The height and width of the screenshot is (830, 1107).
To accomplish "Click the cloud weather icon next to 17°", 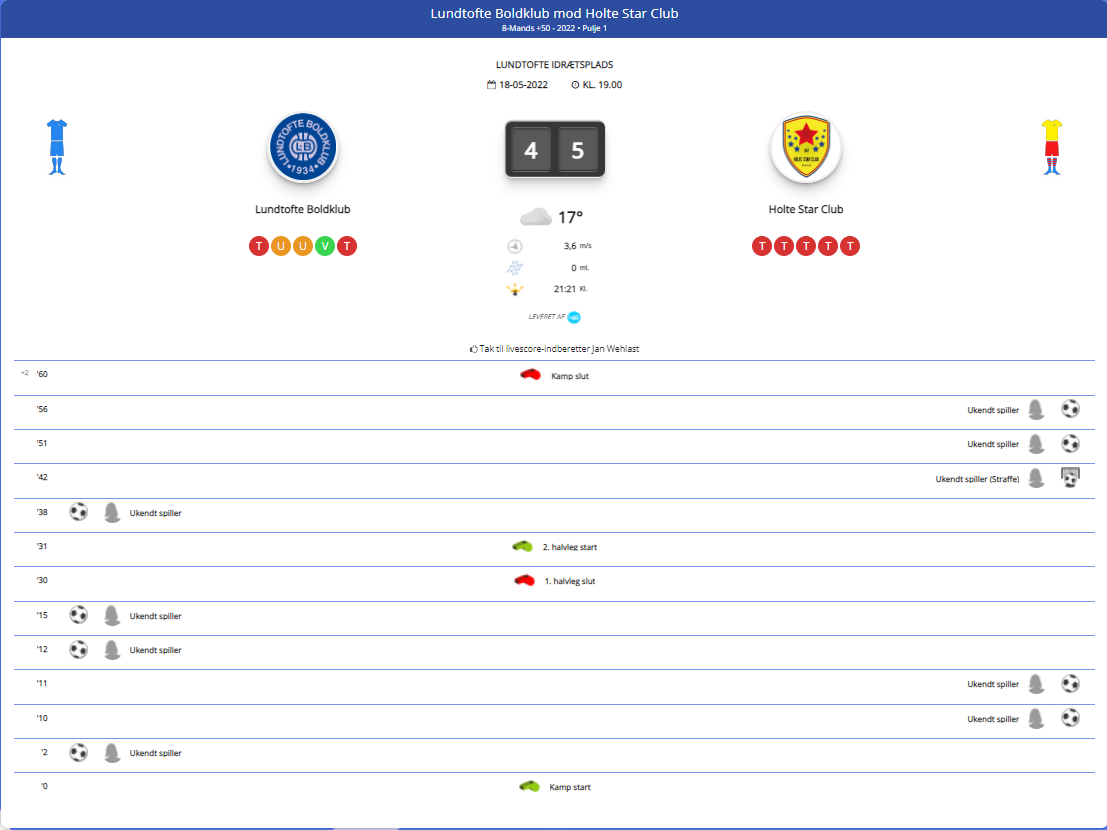I will tap(535, 217).
